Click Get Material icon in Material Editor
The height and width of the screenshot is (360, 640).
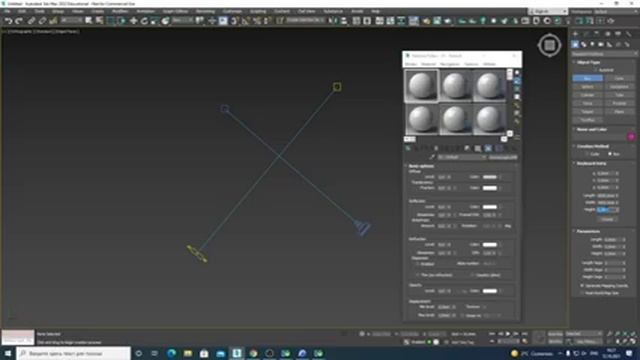pos(408,149)
